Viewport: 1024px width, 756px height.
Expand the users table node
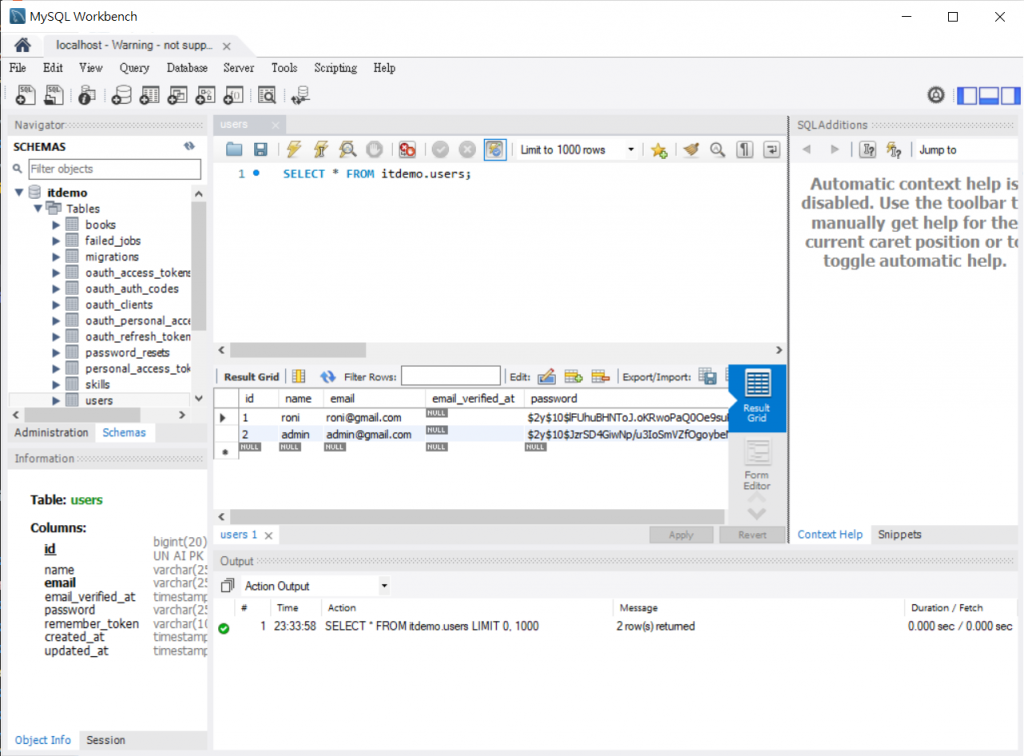[56, 401]
